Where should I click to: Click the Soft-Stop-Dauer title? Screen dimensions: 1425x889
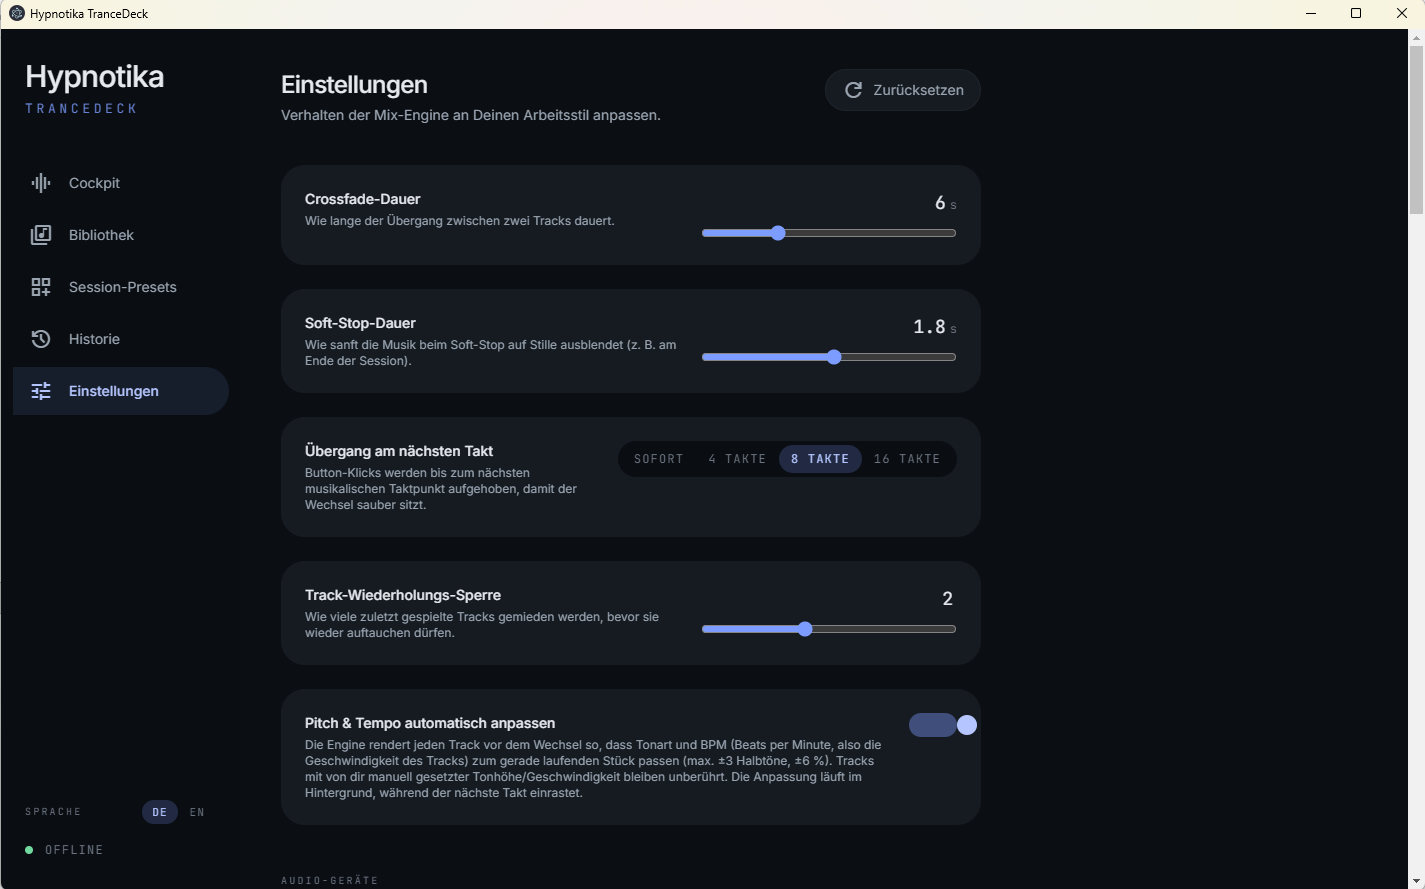[360, 323]
